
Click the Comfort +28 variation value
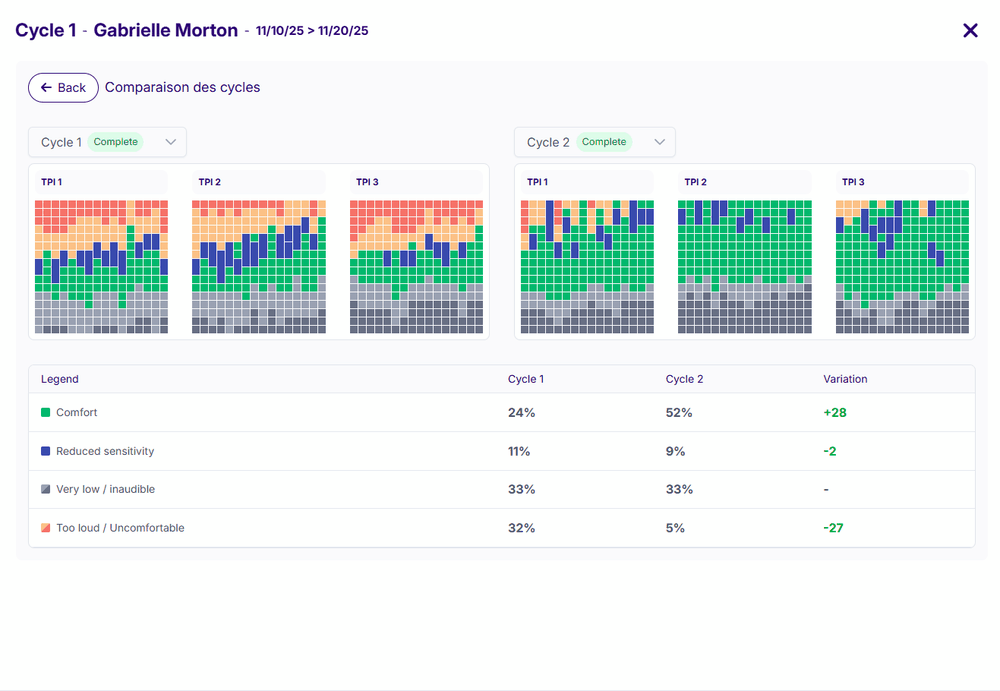(835, 412)
